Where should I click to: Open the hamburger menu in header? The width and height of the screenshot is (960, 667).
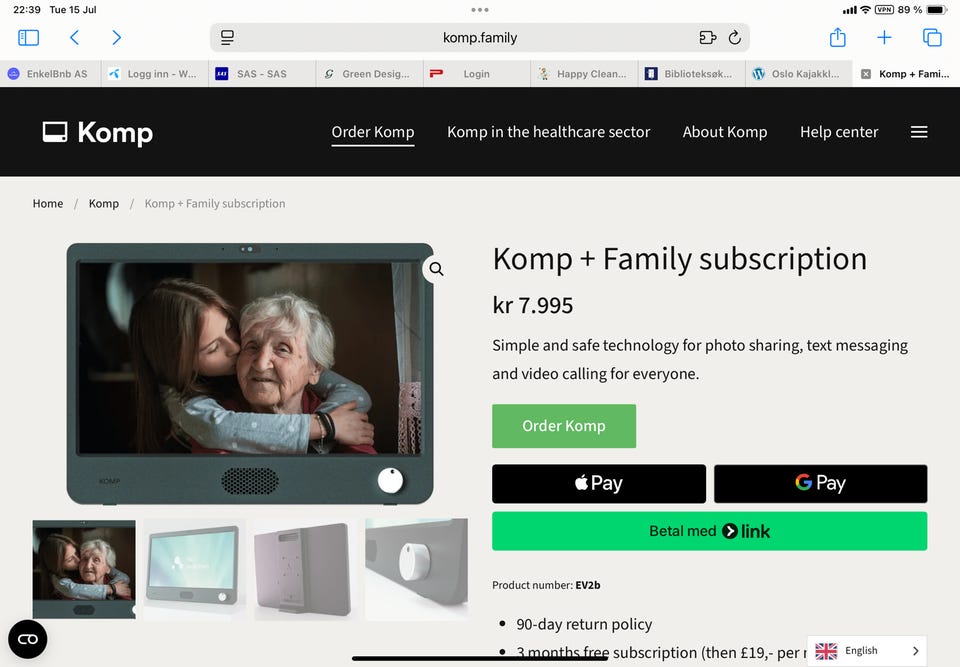coord(919,132)
